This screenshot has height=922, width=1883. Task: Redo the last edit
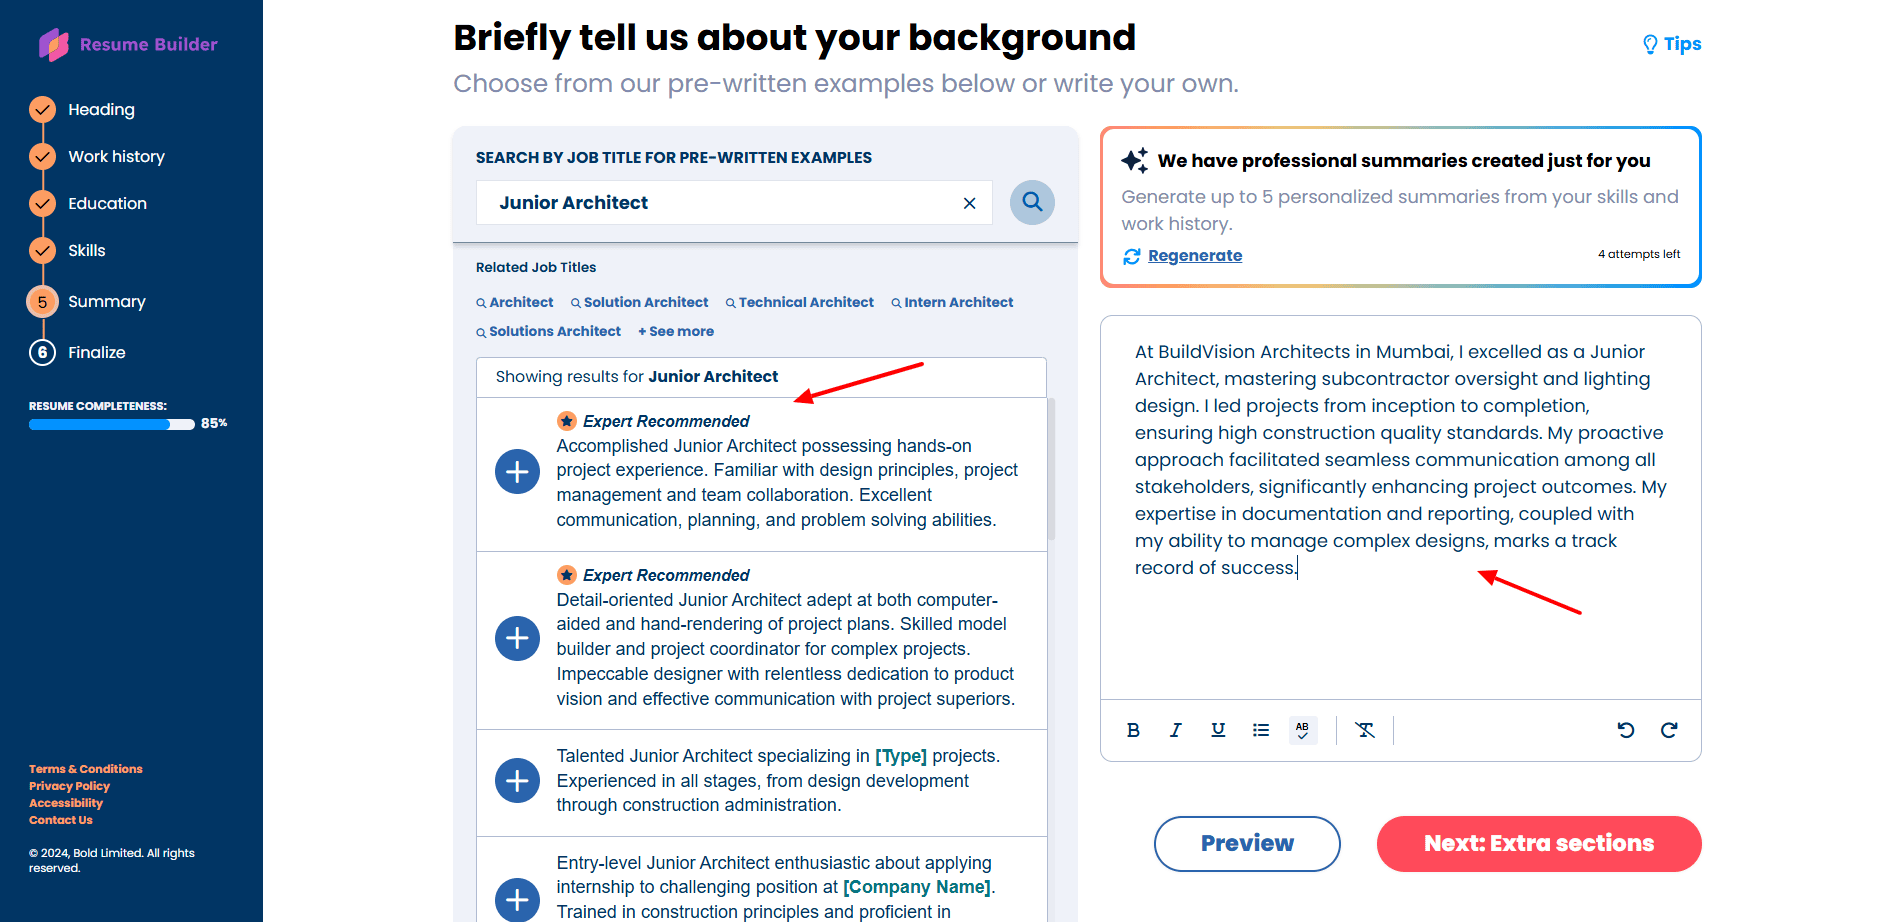coord(1669,730)
